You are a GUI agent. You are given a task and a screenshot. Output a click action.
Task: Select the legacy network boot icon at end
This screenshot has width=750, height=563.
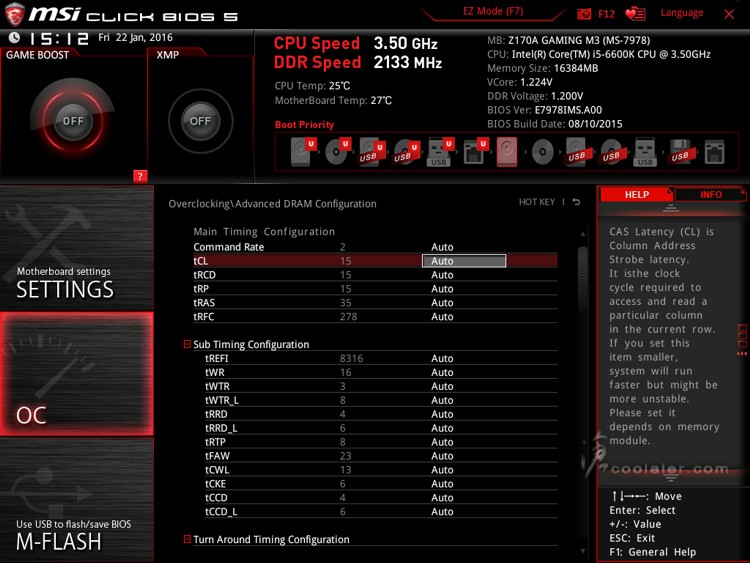(715, 152)
